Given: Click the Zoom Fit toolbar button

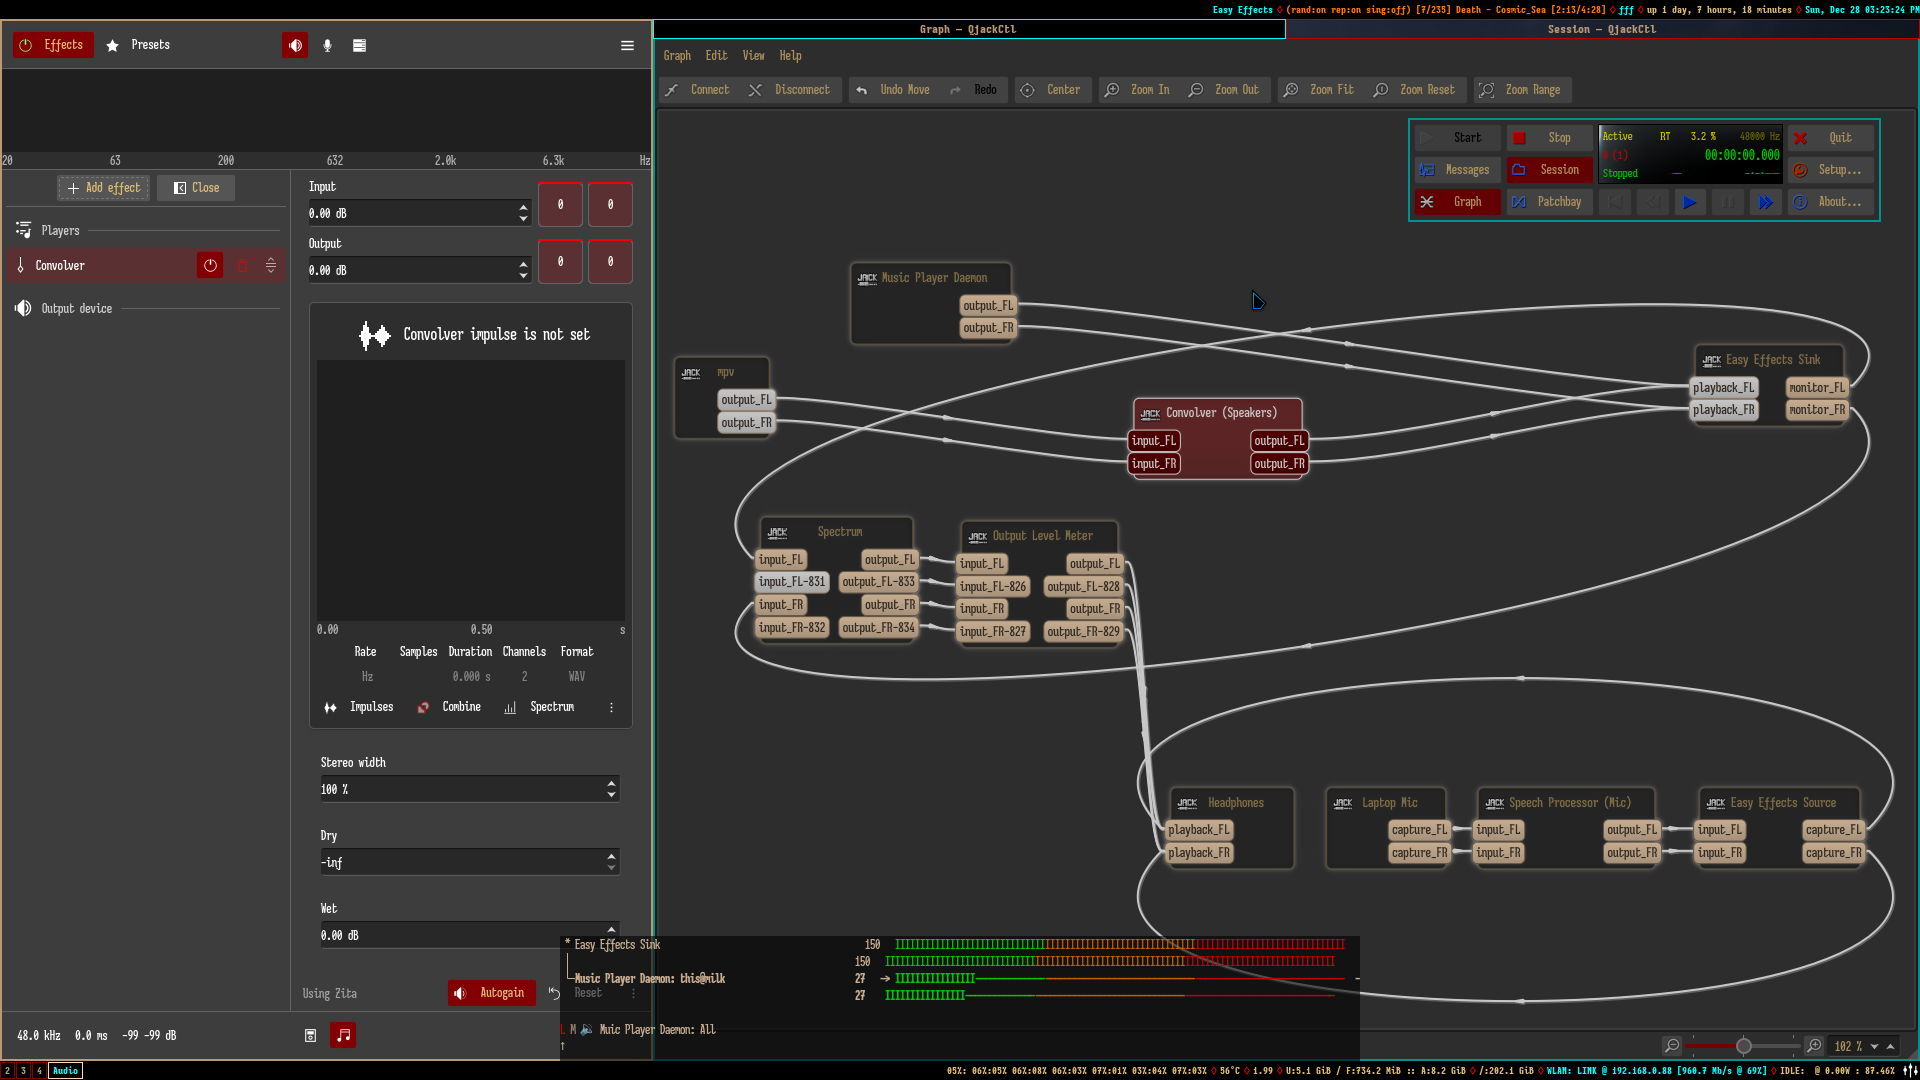Looking at the screenshot, I should (x=1320, y=90).
